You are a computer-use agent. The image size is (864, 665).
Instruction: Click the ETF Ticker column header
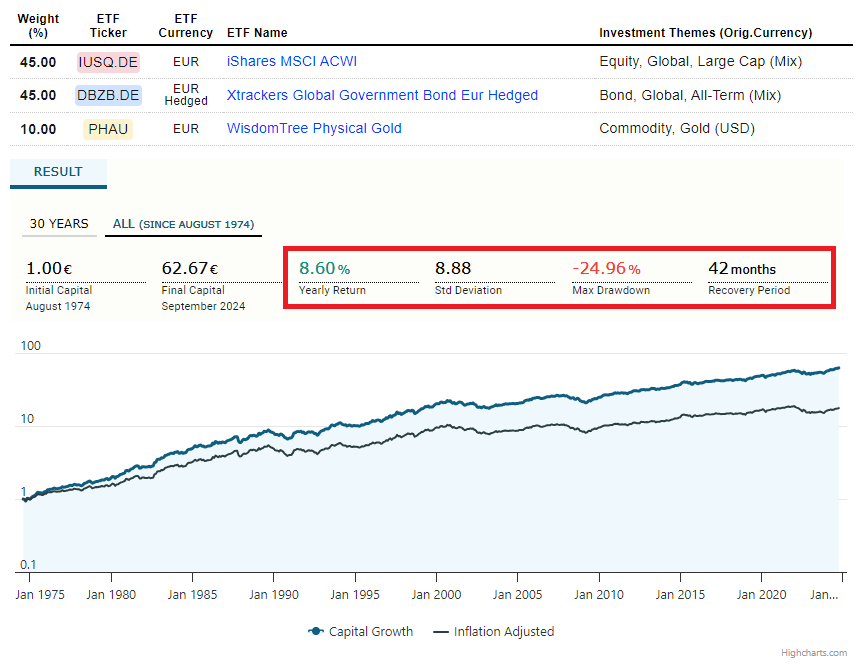point(108,25)
